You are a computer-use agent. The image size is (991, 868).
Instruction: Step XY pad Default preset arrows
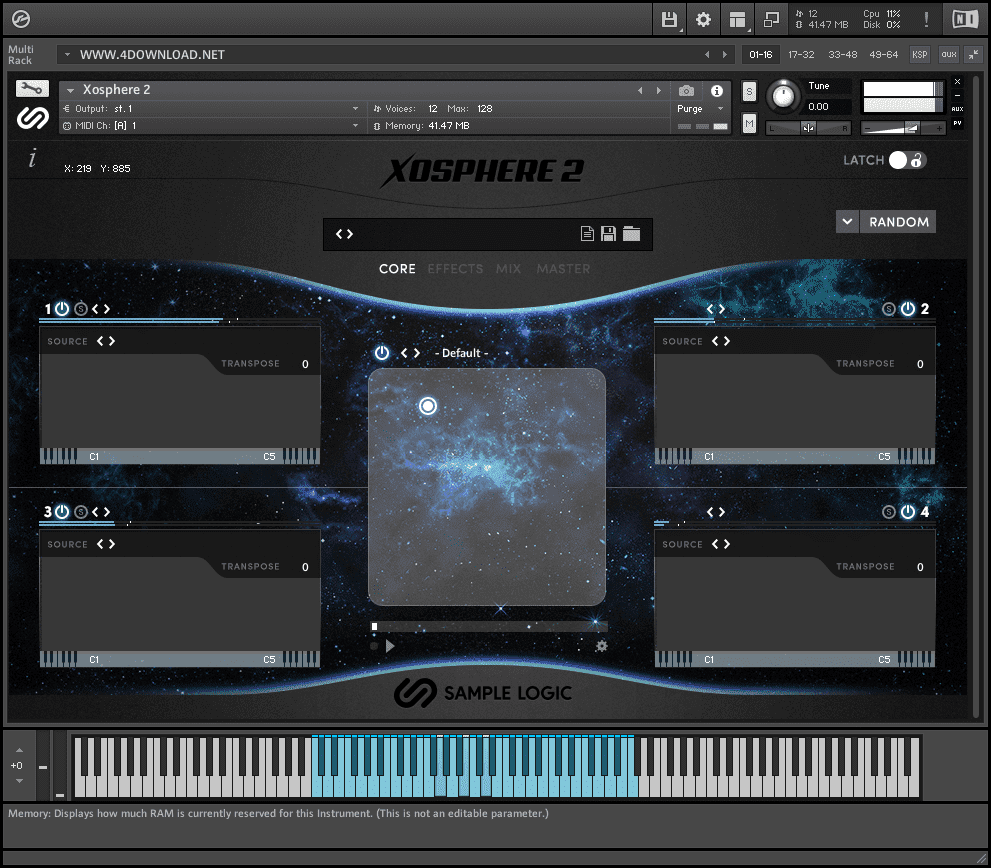[410, 353]
